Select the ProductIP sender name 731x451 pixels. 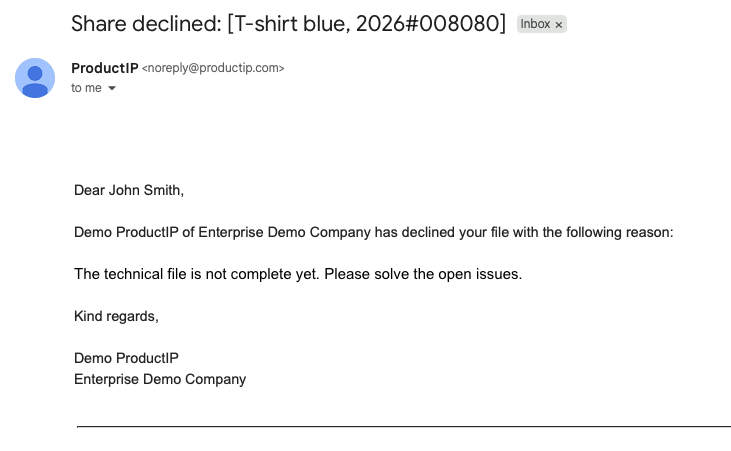tap(104, 68)
